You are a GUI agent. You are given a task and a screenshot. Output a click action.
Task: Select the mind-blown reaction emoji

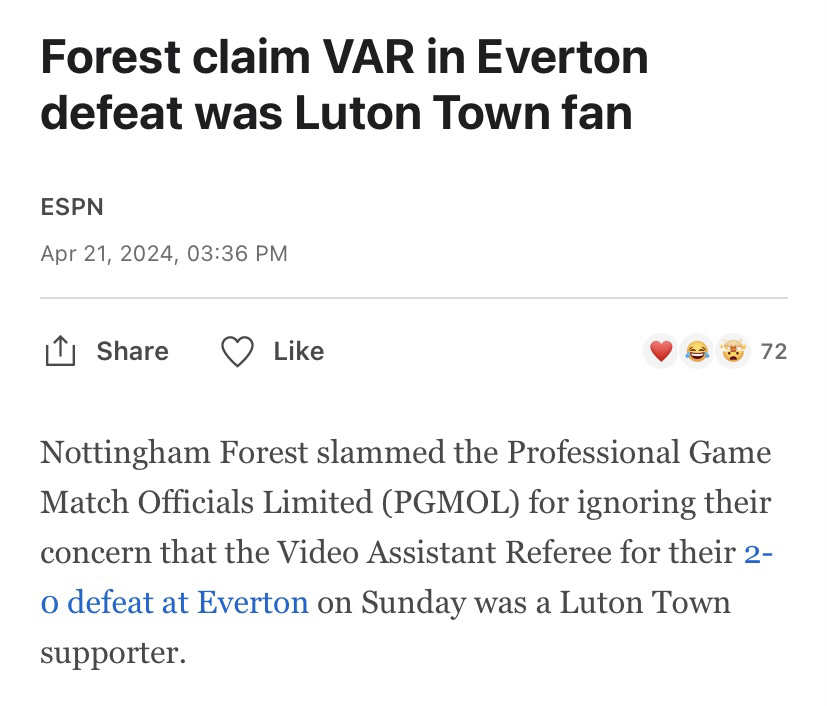coord(733,351)
